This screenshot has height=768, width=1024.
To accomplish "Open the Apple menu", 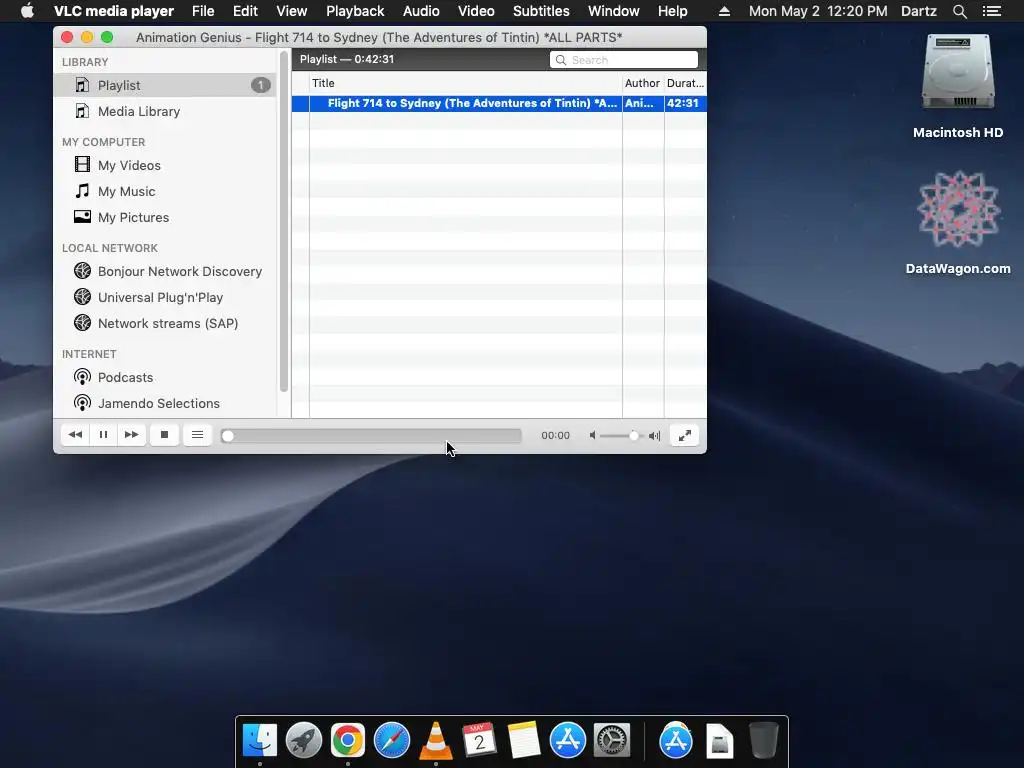I will (27, 11).
